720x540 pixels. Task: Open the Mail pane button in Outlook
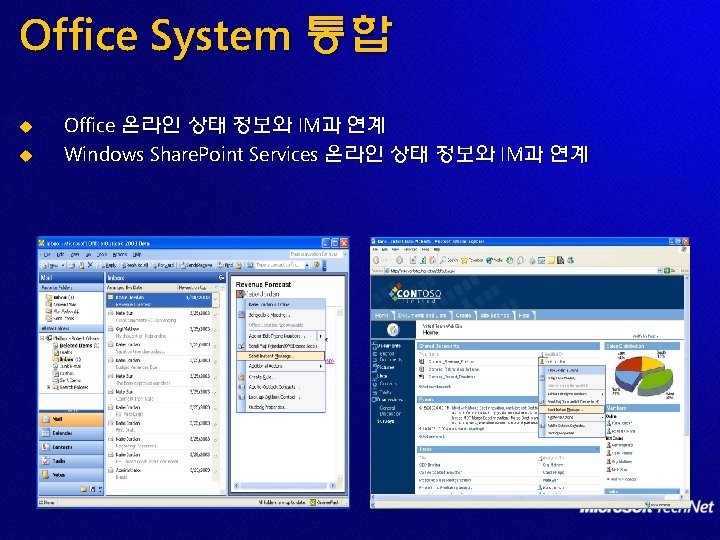coord(71,419)
